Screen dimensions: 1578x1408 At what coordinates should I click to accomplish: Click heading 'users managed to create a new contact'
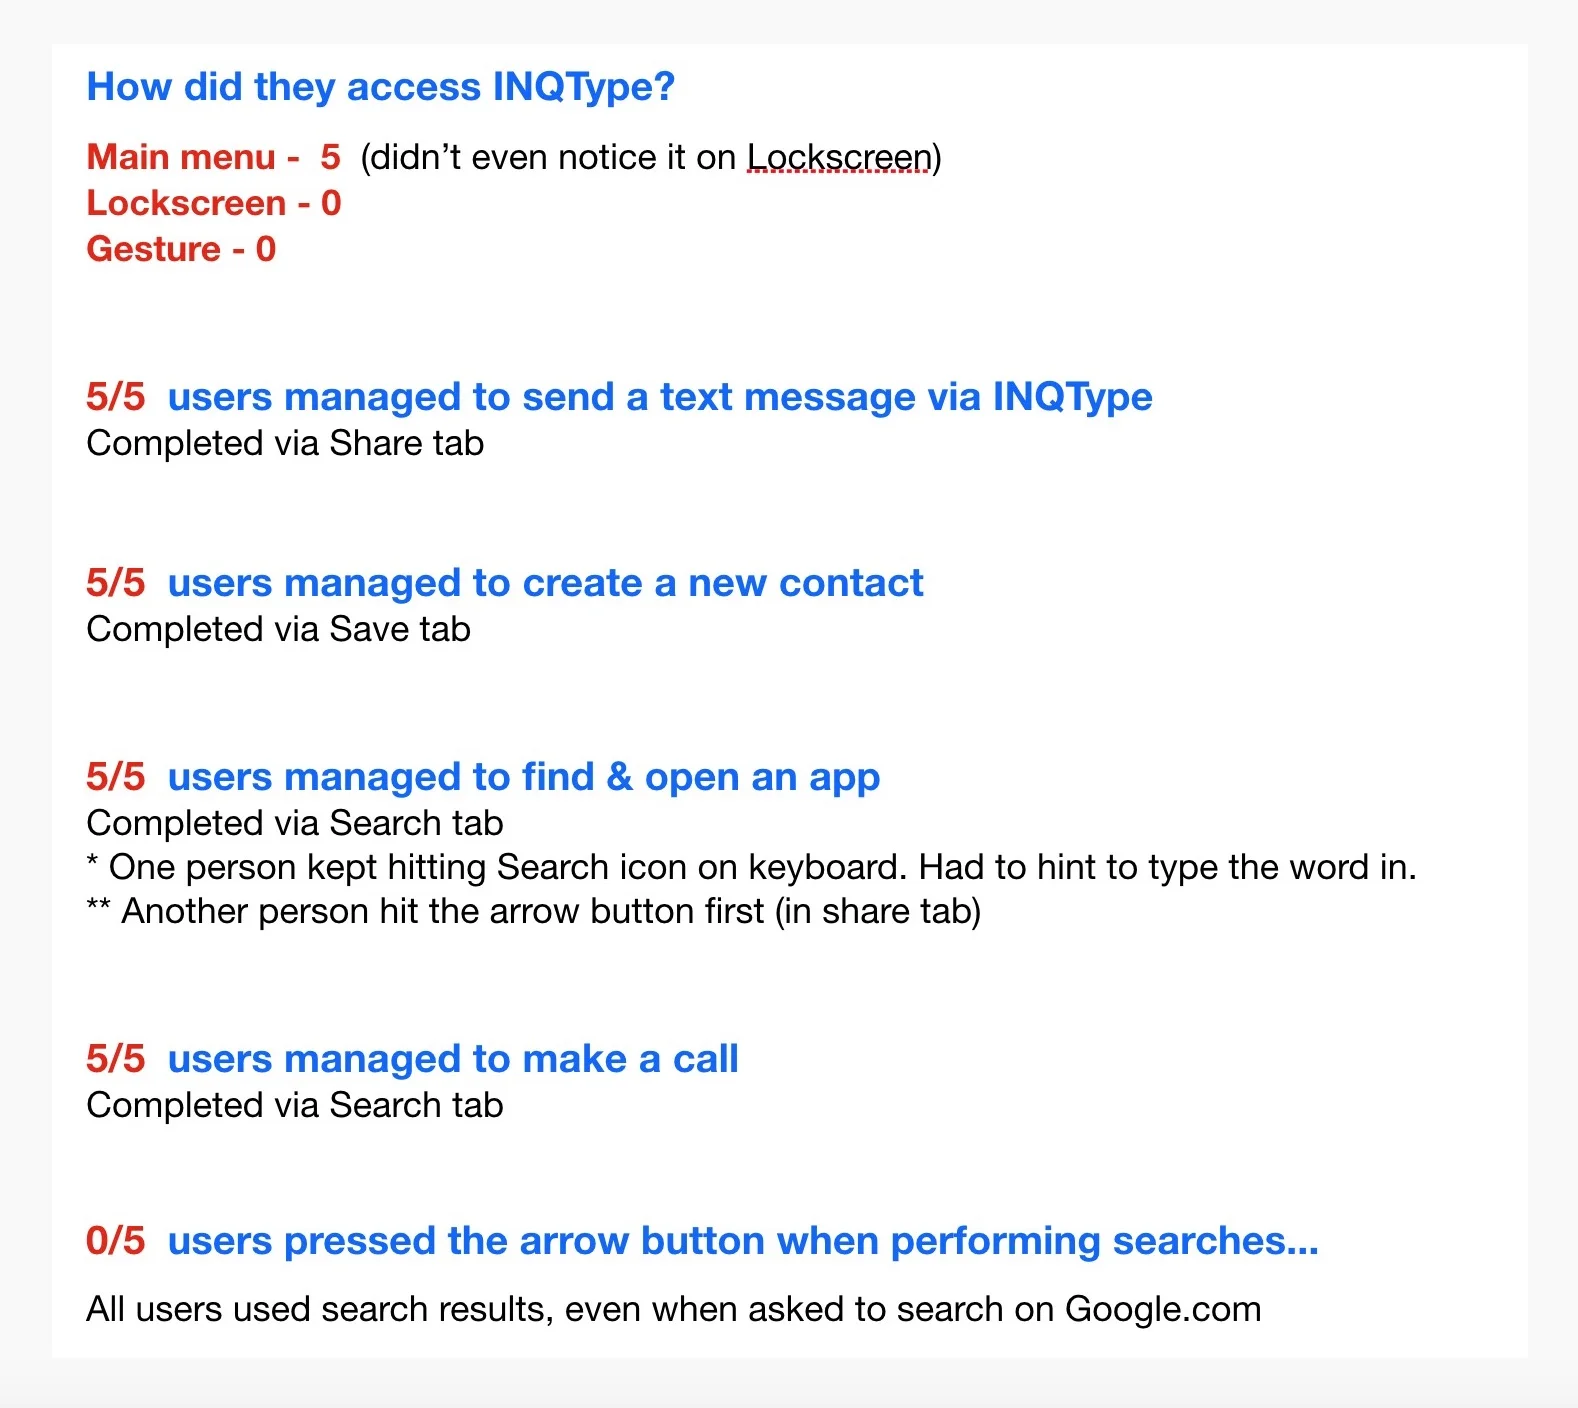pos(545,583)
